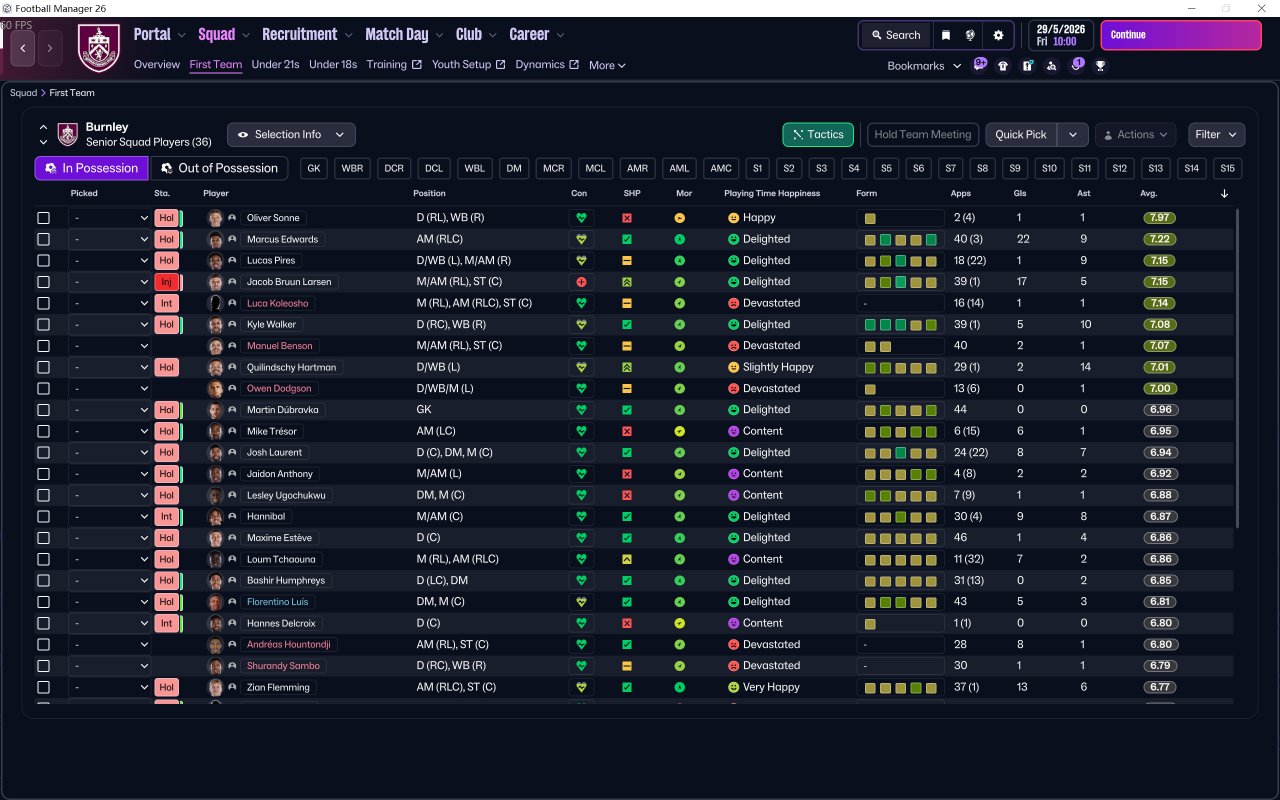Viewport: 1280px width, 800px height.
Task: Click the squad list vertical scrollbar
Action: point(1238,368)
